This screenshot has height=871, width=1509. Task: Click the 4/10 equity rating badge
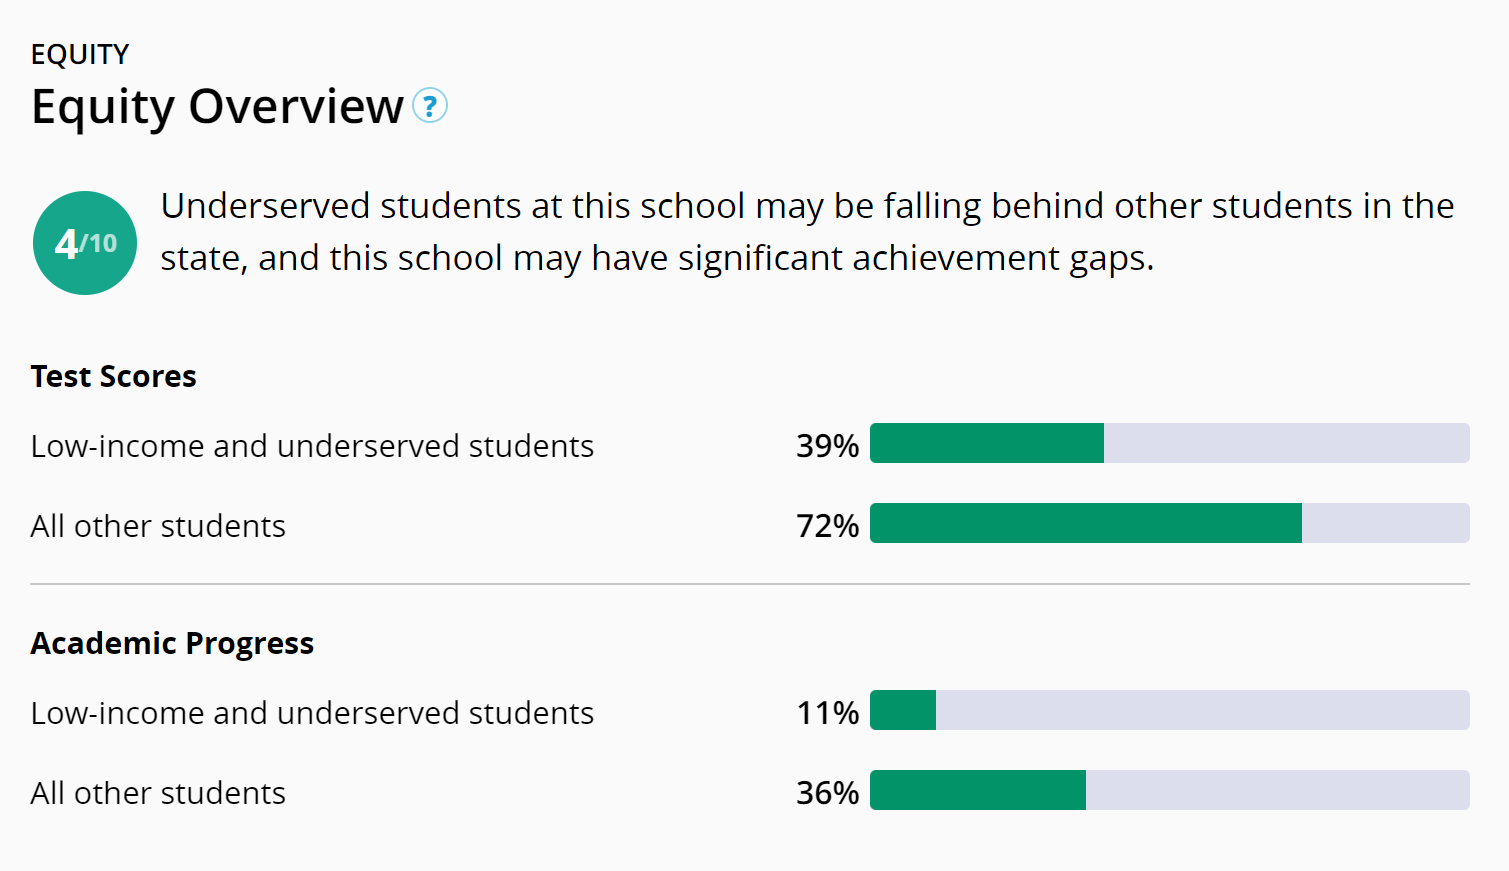coord(85,243)
